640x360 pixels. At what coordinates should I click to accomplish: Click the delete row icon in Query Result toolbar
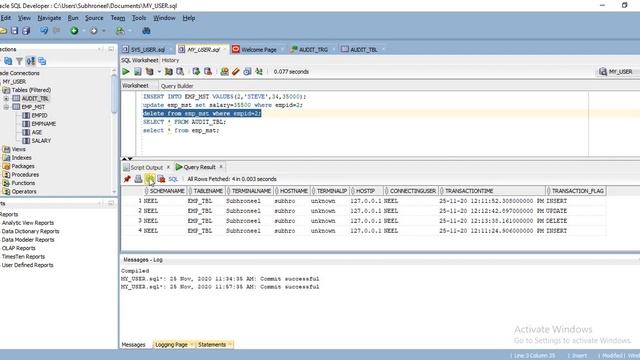tap(161, 179)
